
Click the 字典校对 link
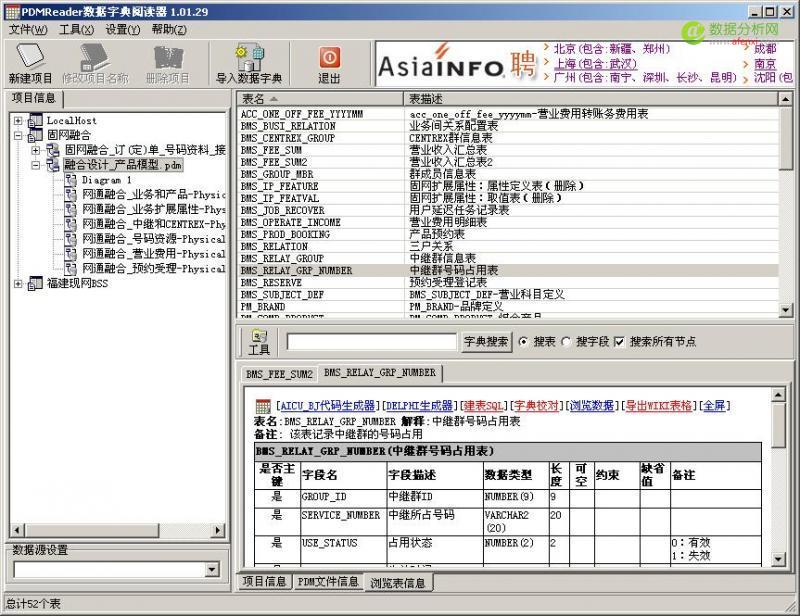536,406
